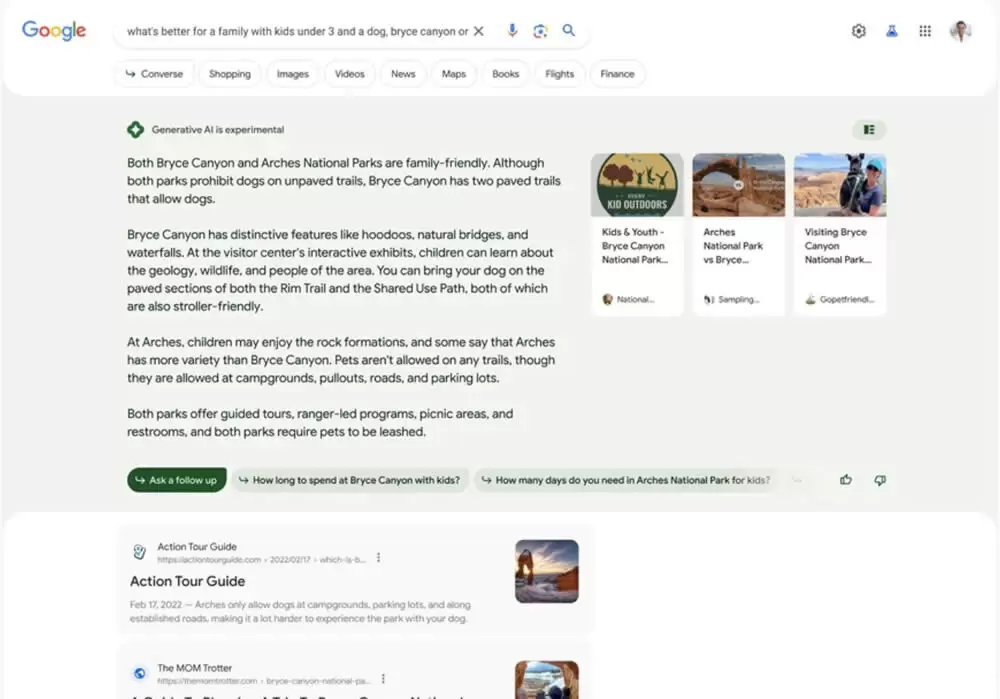The height and width of the screenshot is (699, 1000).
Task: Open Google Lens search by image
Action: 540,31
